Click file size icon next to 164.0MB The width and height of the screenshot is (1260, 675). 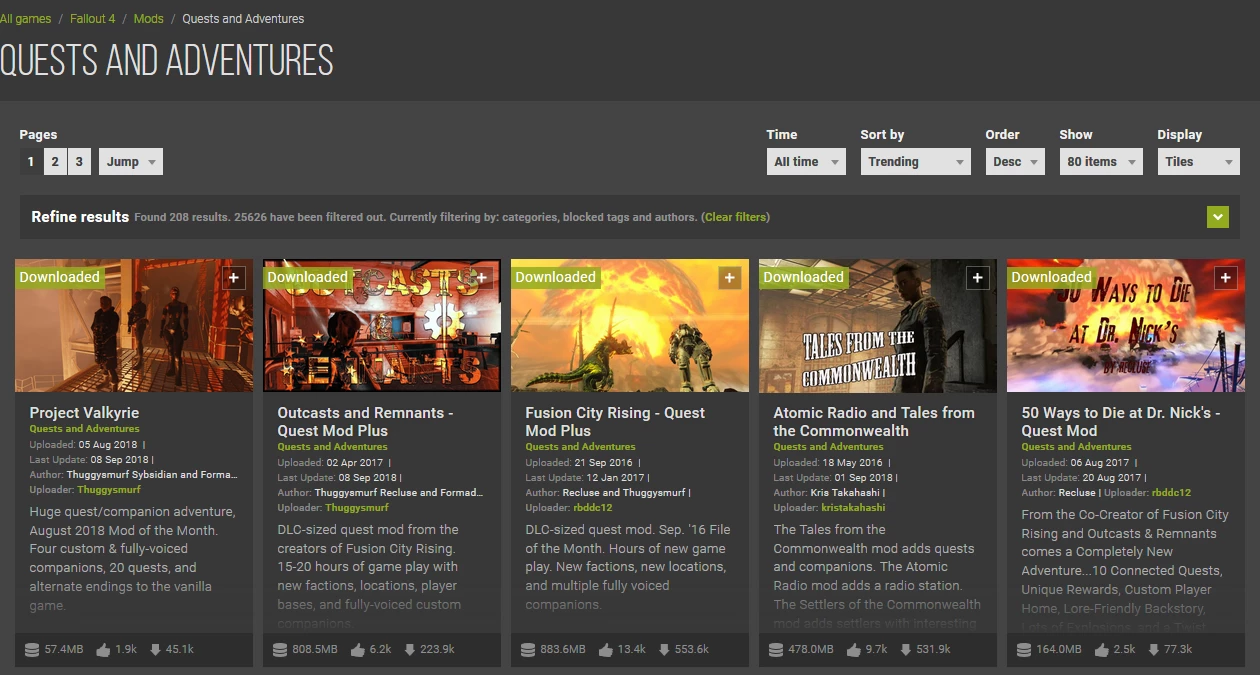pos(1024,650)
